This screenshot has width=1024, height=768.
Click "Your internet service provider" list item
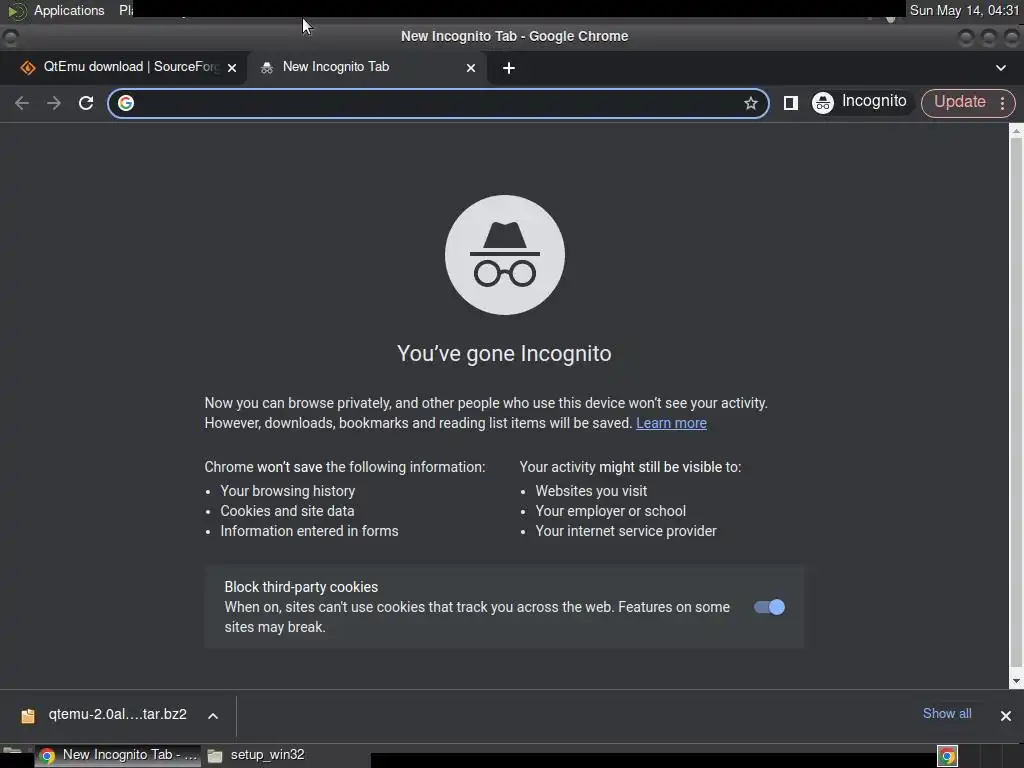(626, 532)
